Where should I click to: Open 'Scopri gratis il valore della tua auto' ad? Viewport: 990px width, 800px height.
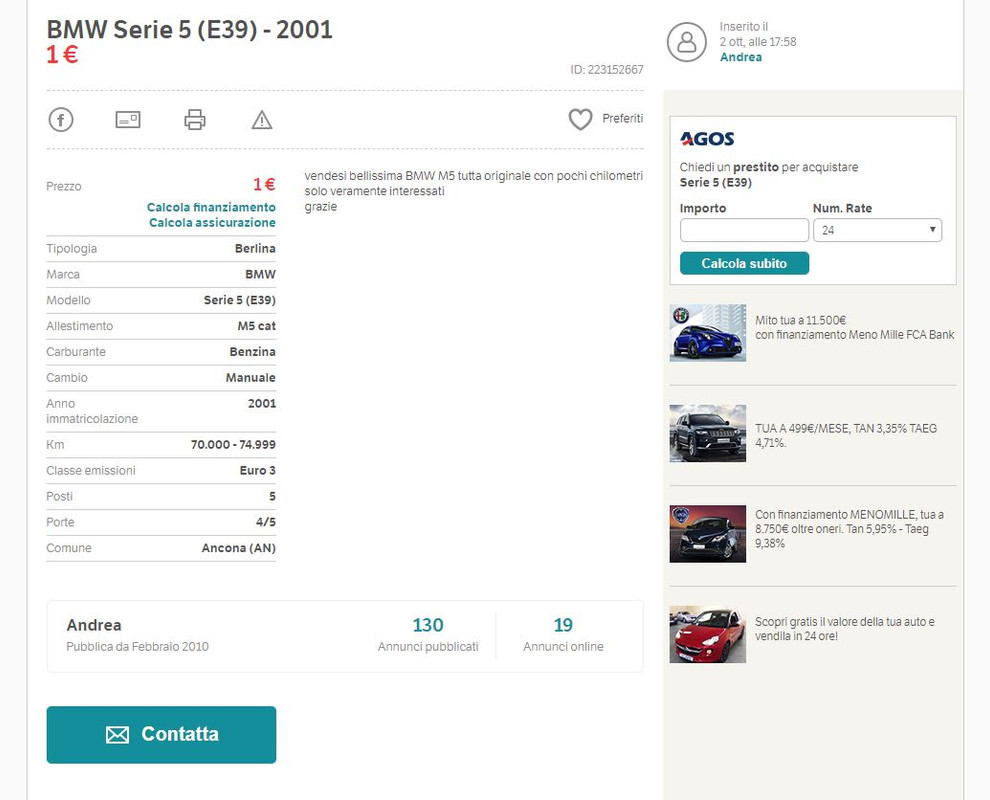(x=845, y=629)
